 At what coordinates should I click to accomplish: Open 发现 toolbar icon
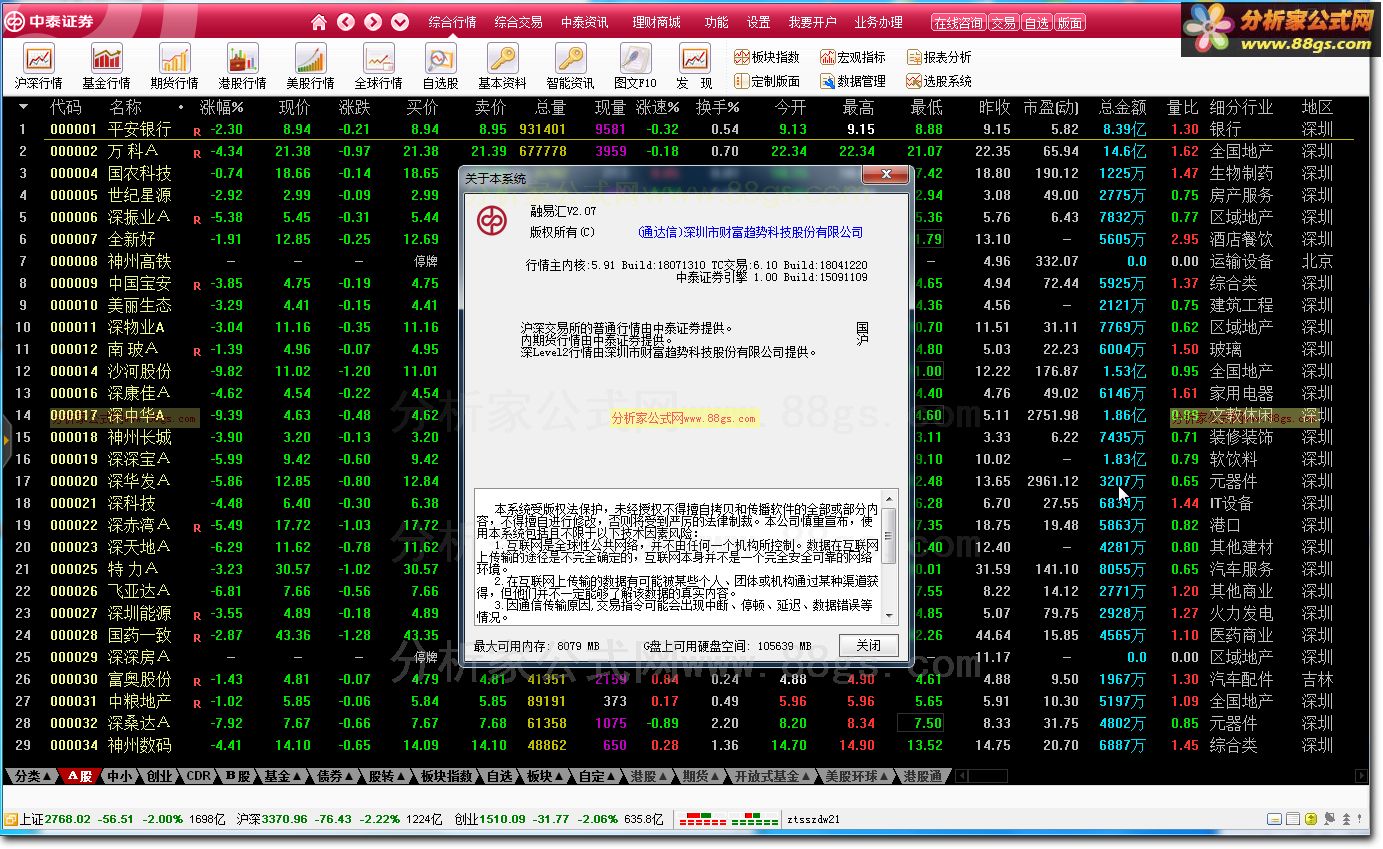tap(694, 67)
